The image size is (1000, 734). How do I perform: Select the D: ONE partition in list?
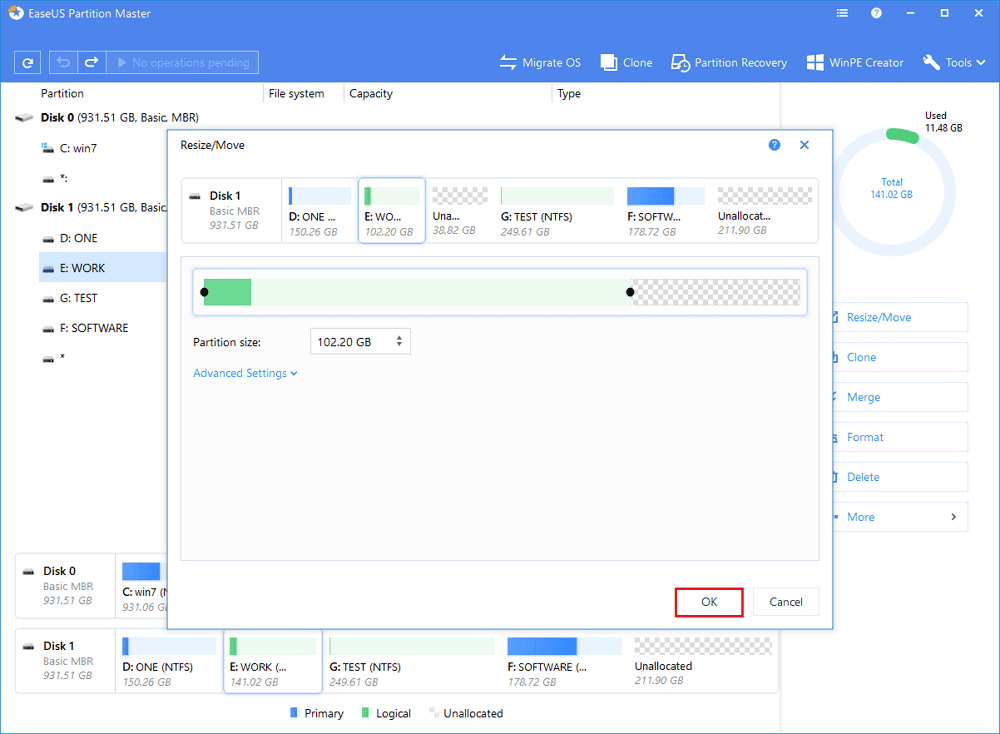(x=78, y=238)
